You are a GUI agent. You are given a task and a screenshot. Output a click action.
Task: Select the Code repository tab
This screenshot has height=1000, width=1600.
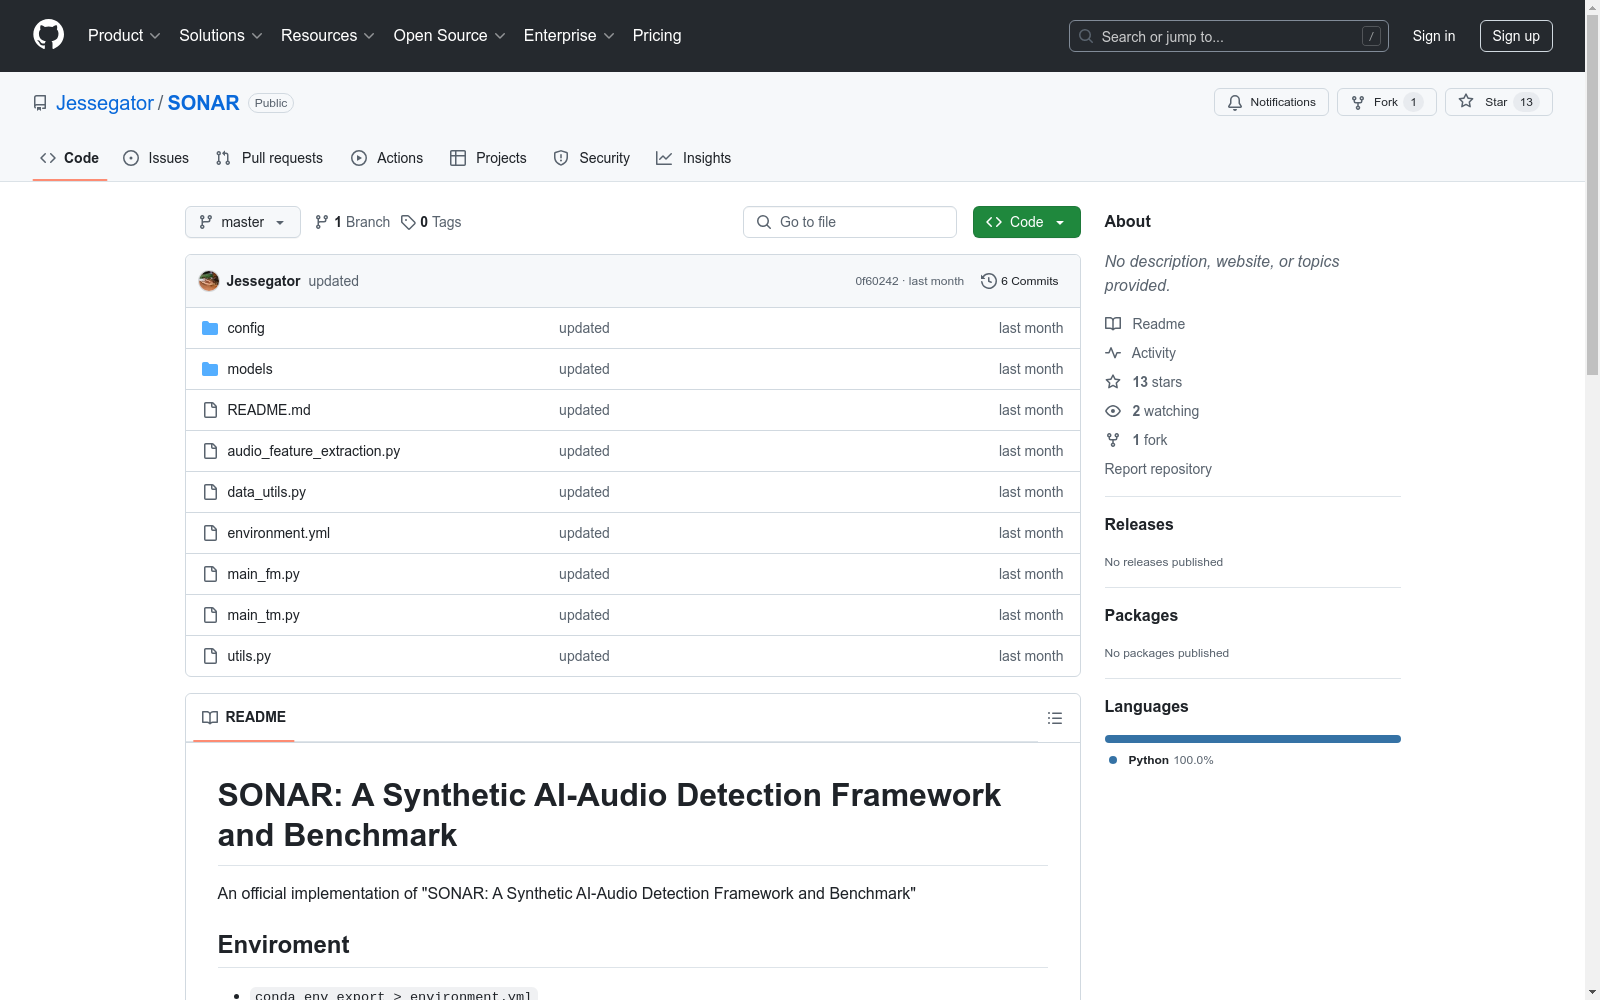(69, 158)
